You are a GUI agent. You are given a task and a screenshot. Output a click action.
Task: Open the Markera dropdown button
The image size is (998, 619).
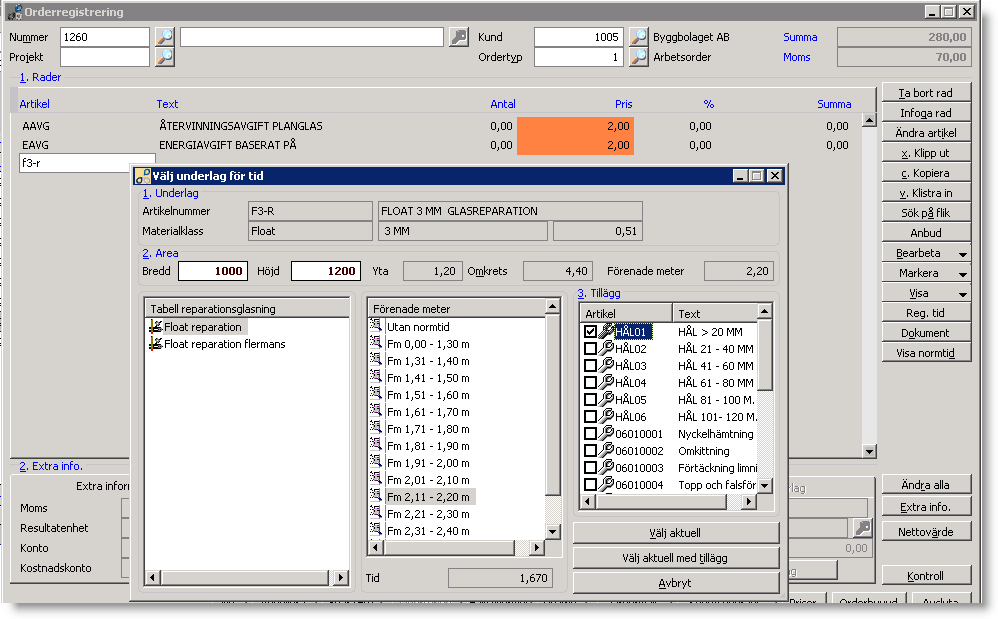[927, 273]
